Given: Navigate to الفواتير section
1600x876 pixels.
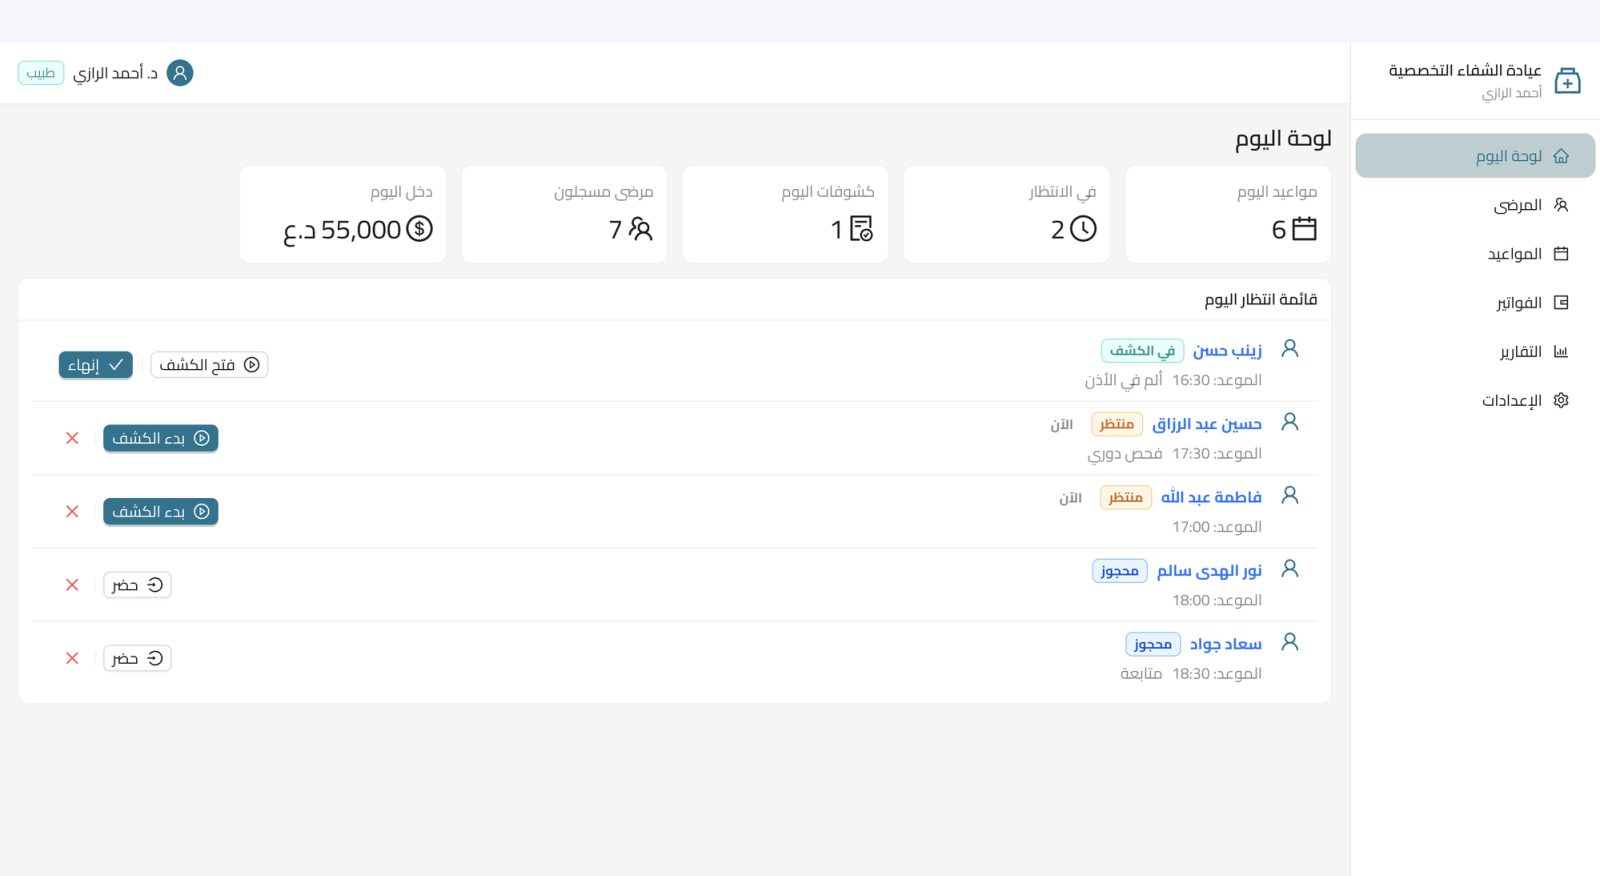Looking at the screenshot, I should point(1475,303).
